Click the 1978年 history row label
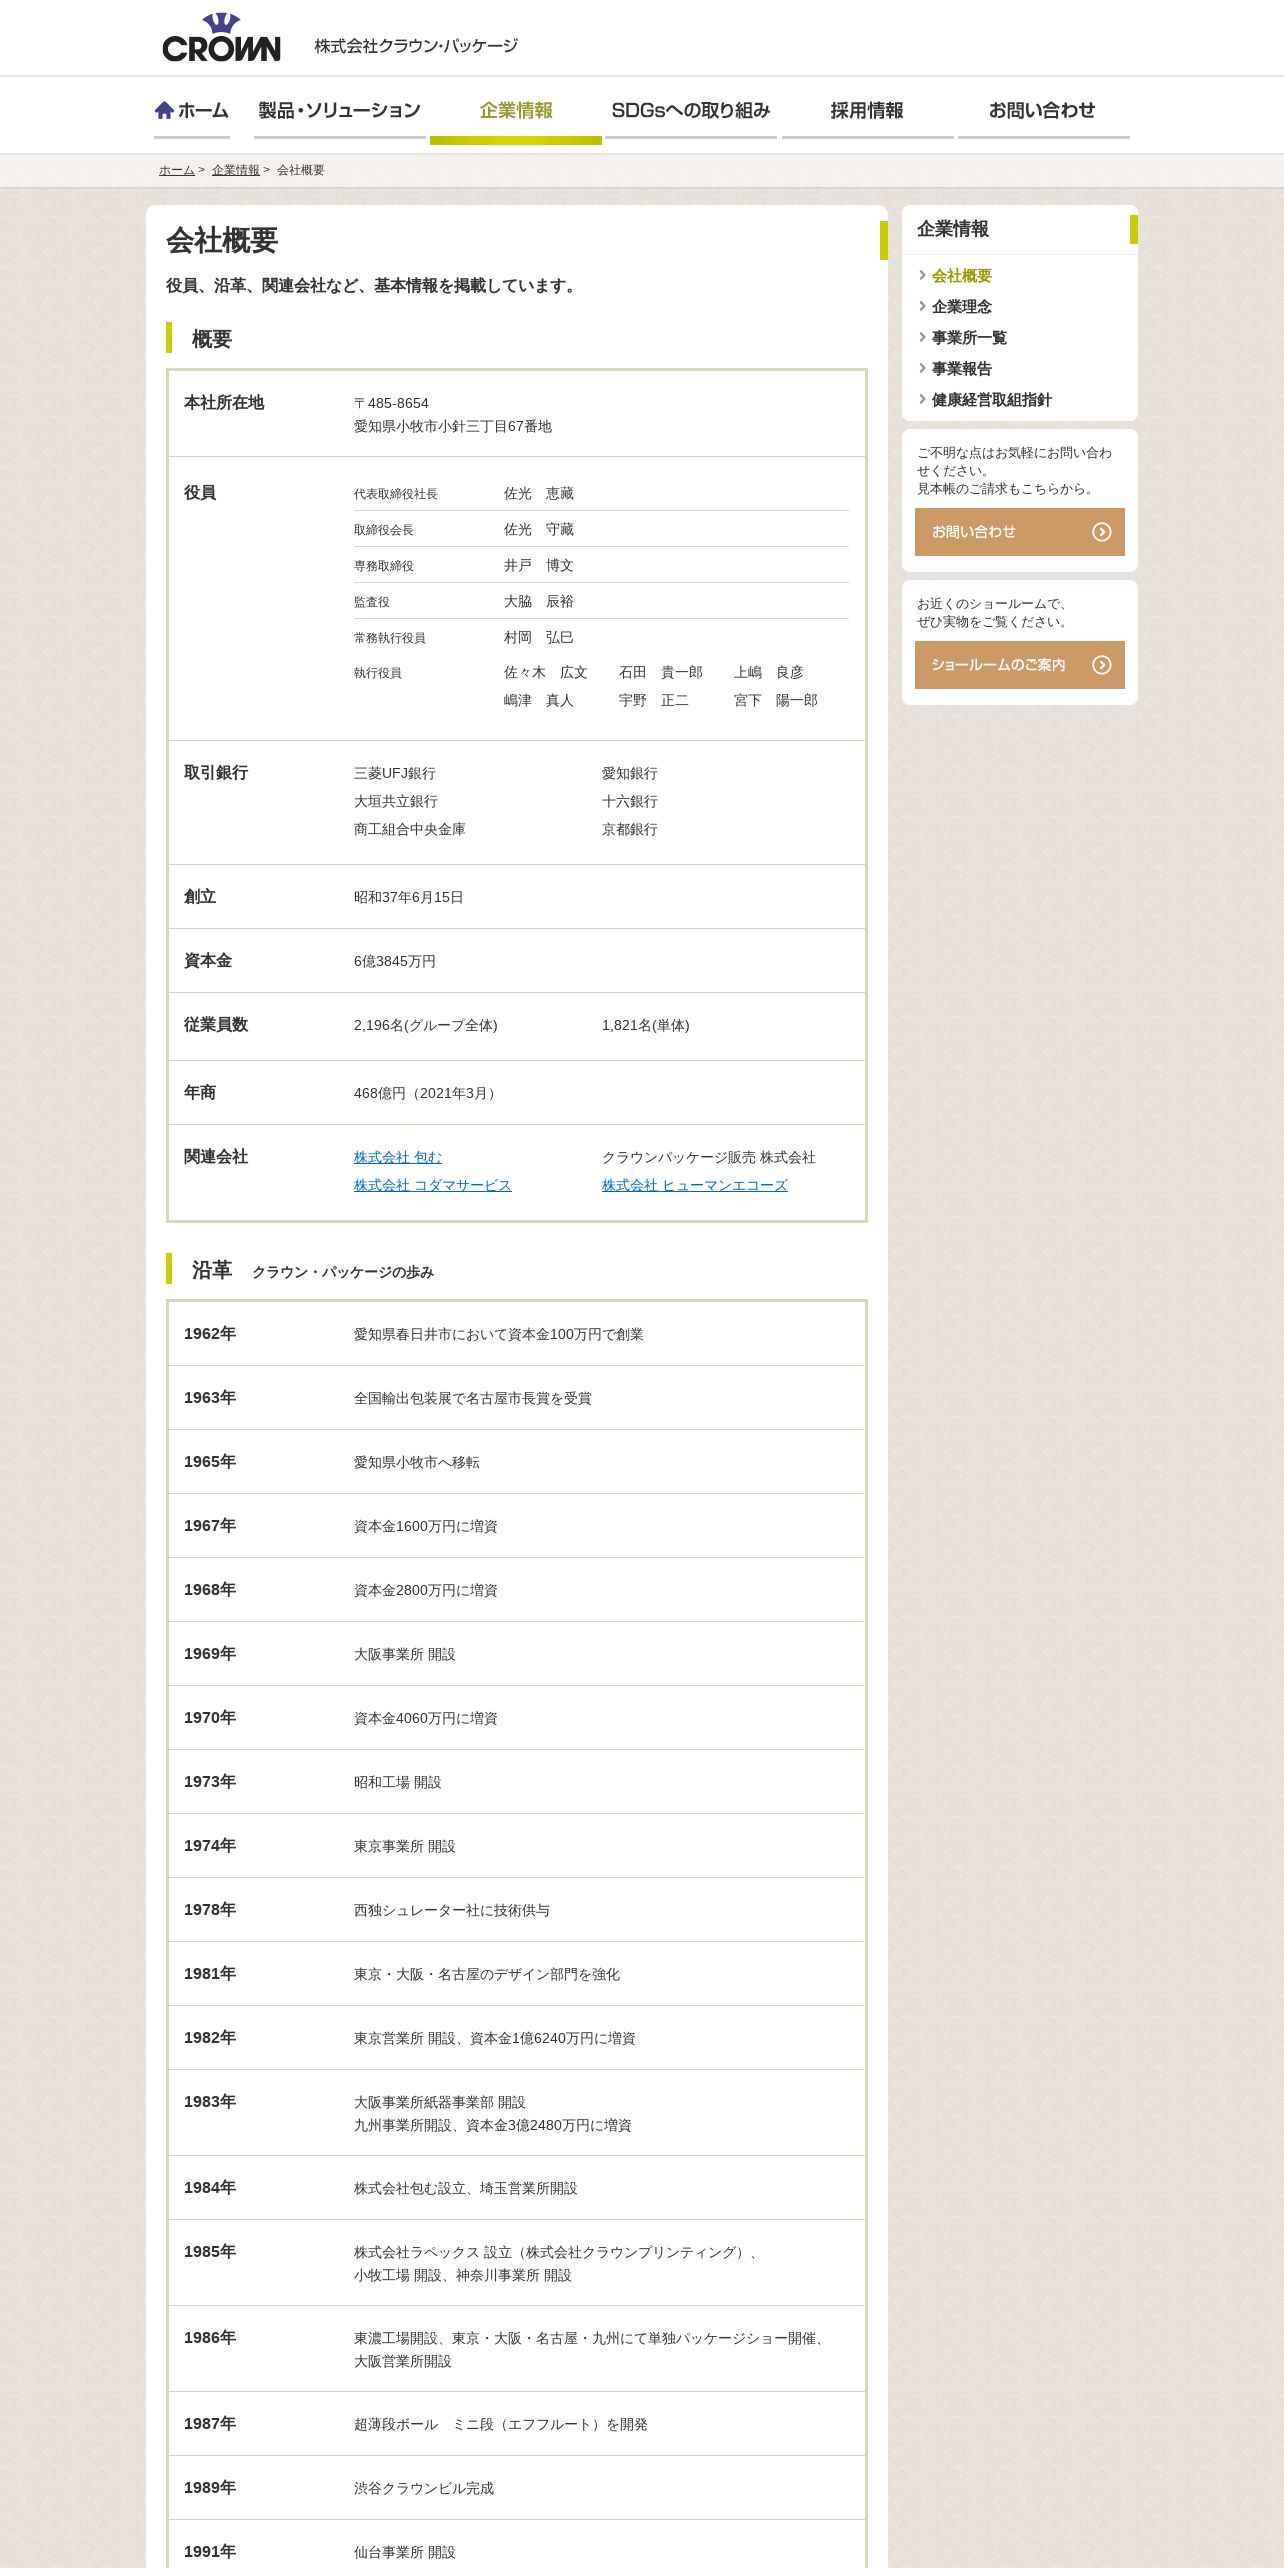Image resolution: width=1284 pixels, height=2568 pixels. (210, 1909)
